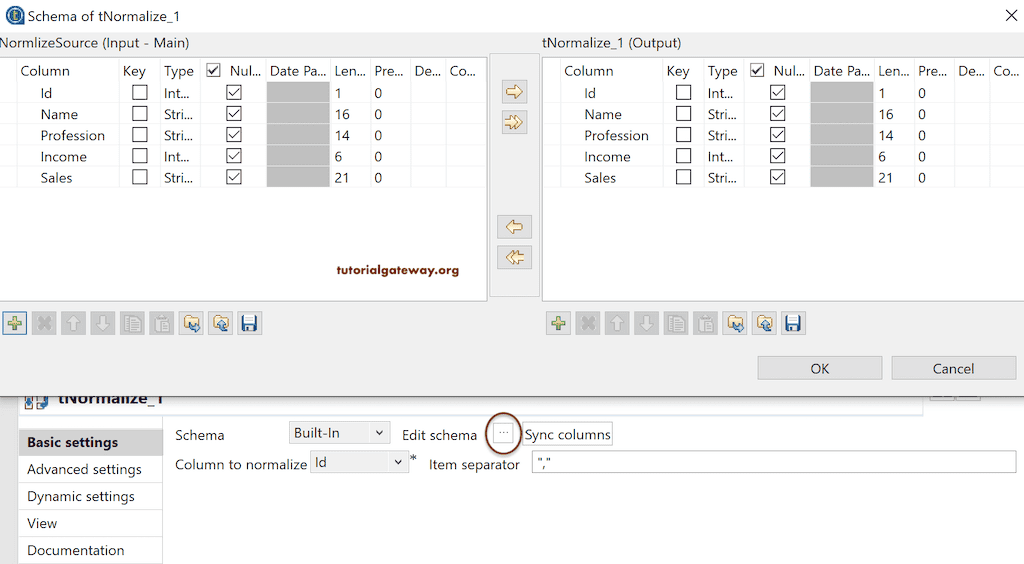Save output schema as generic schema

[793, 323]
